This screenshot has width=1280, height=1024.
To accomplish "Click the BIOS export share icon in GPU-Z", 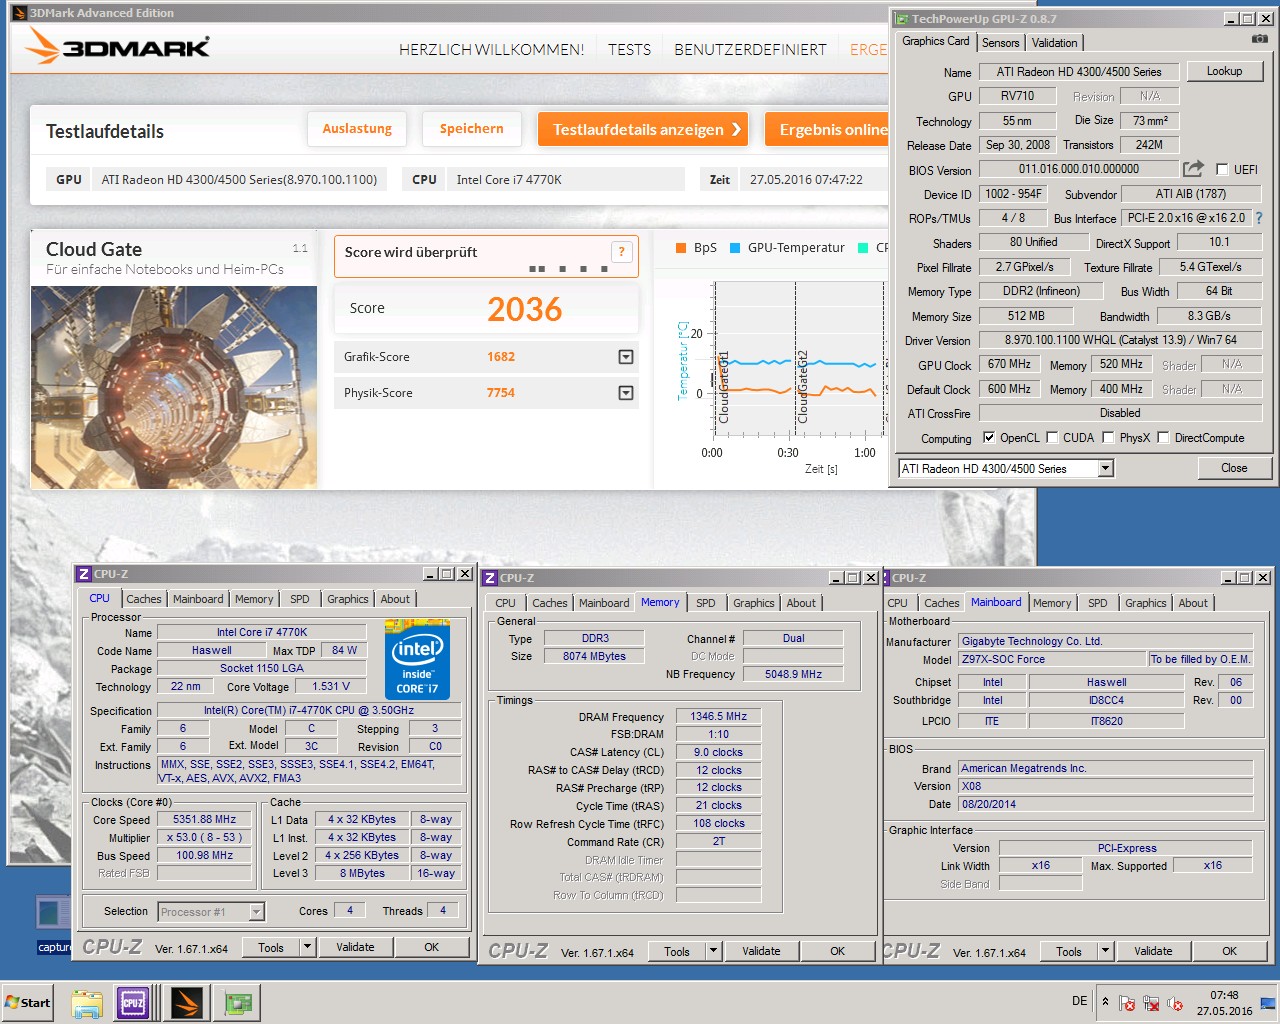I will [x=1193, y=169].
